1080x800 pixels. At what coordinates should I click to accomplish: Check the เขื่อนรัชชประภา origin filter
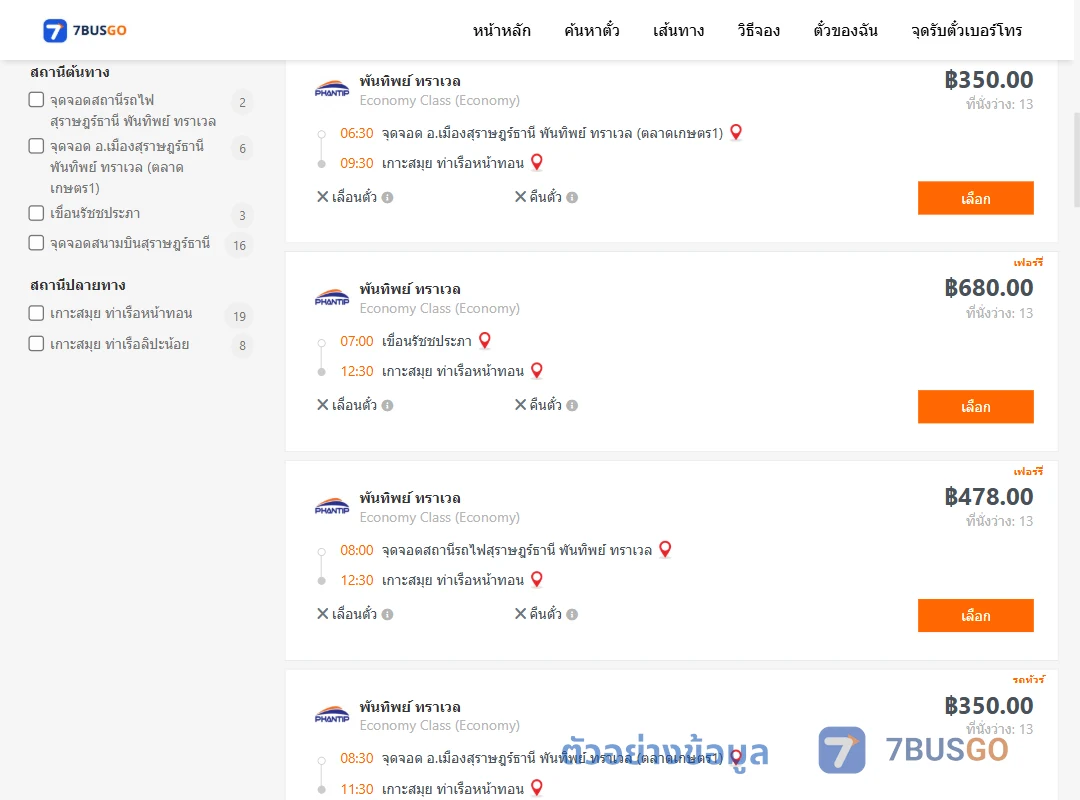(37, 213)
